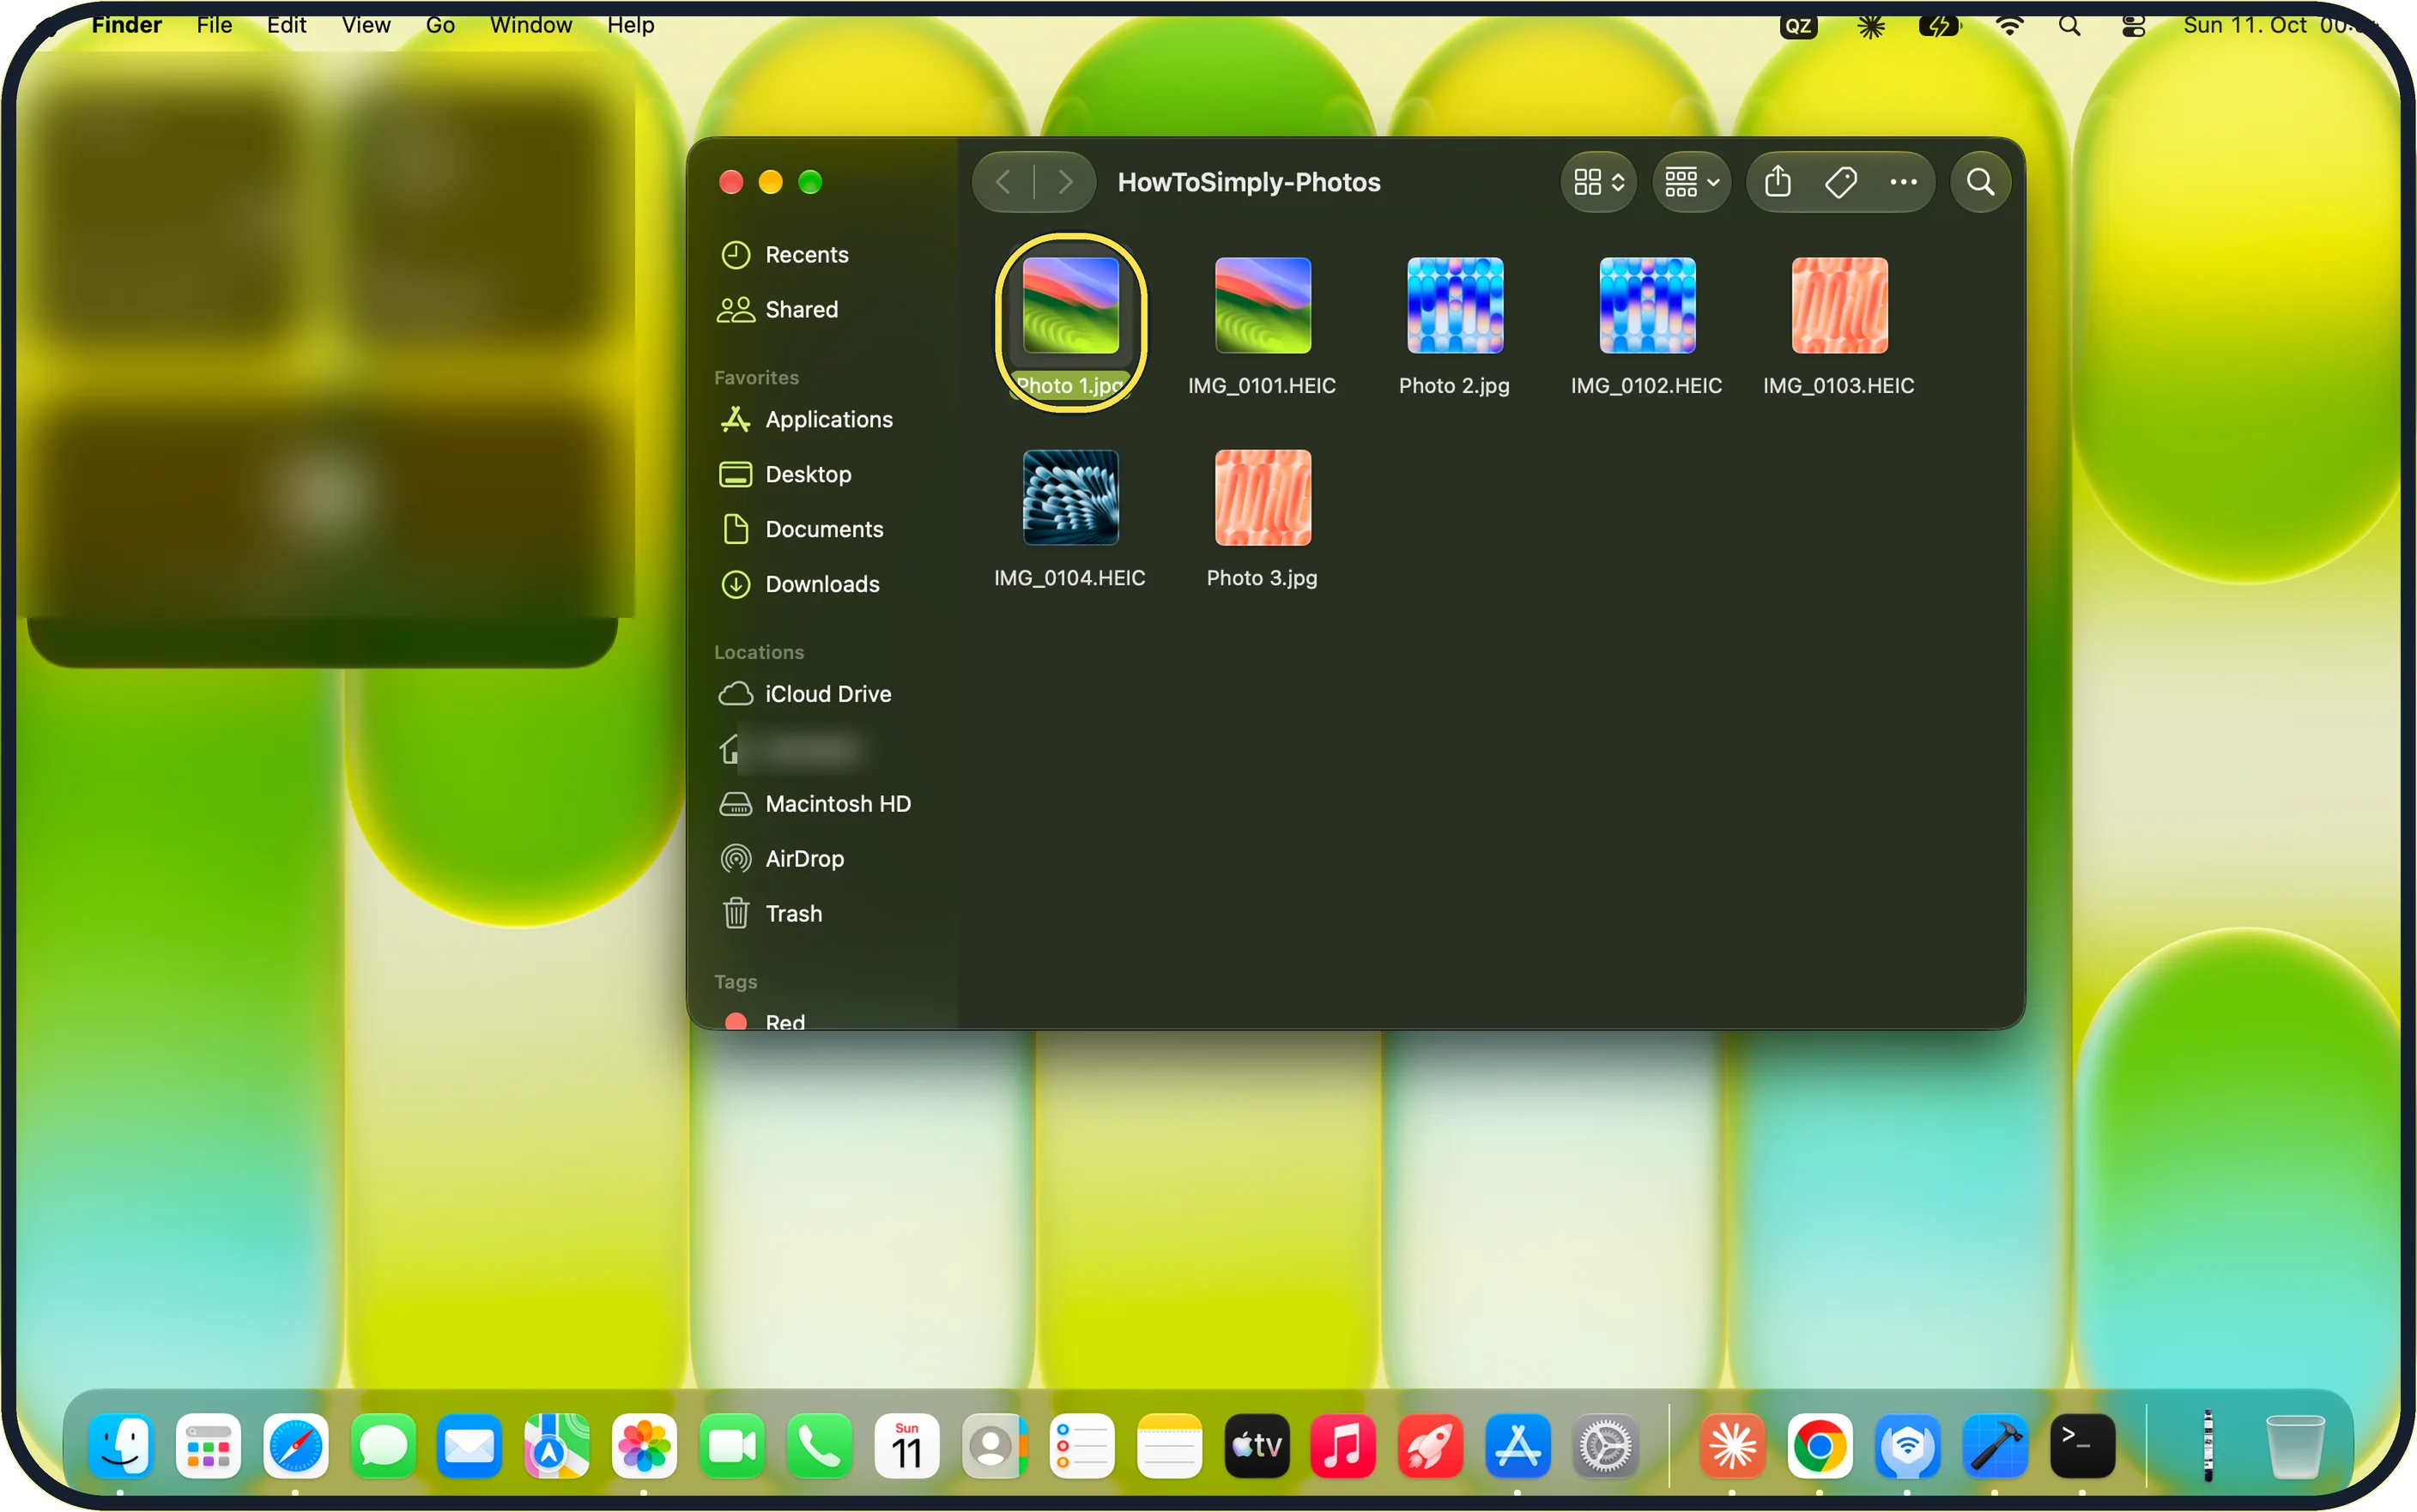Open the more actions ellipsis menu

(x=1903, y=182)
